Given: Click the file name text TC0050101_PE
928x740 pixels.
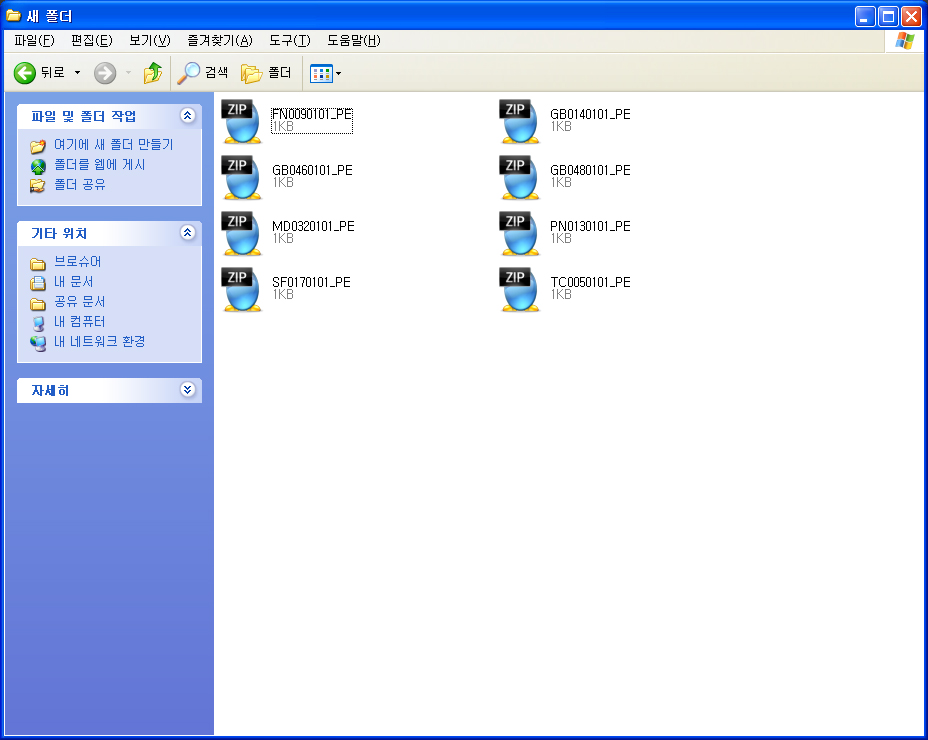Looking at the screenshot, I should click(590, 282).
